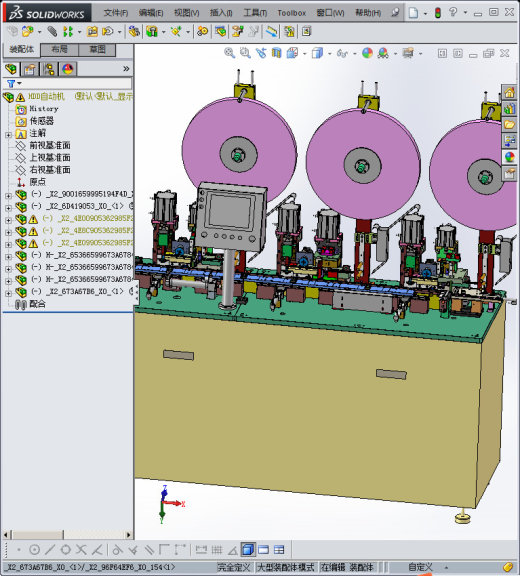Open the Appearances color ball task pane
520x576 pixels.
[509, 157]
